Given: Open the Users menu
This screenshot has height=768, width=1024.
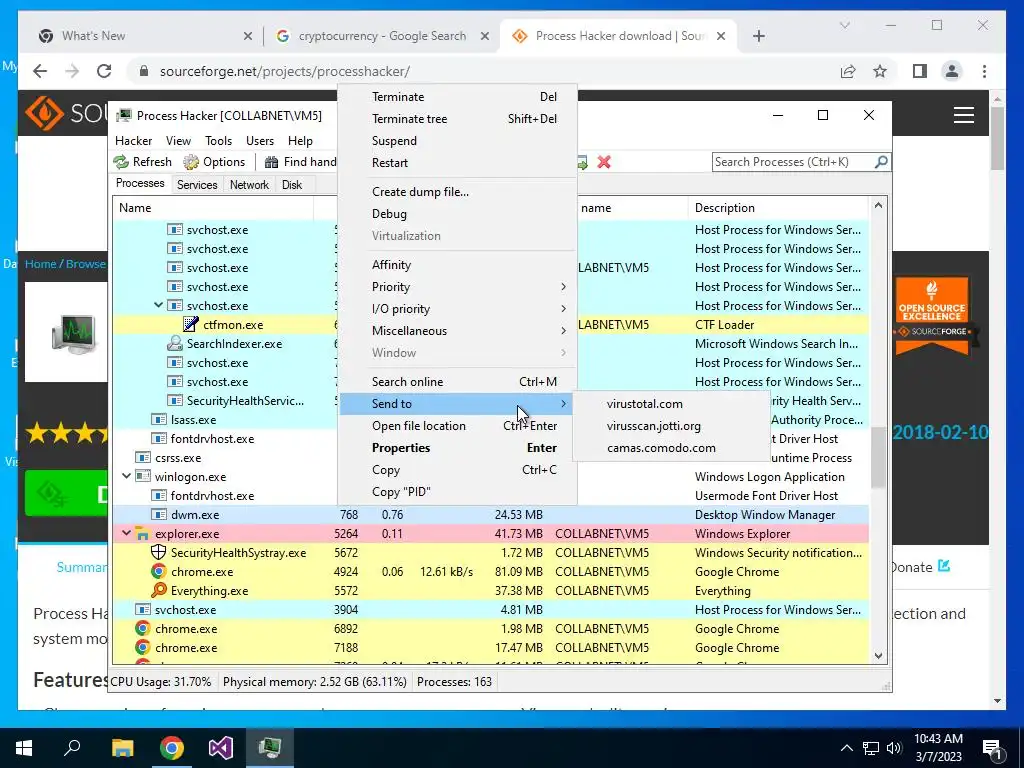Looking at the screenshot, I should [x=260, y=140].
